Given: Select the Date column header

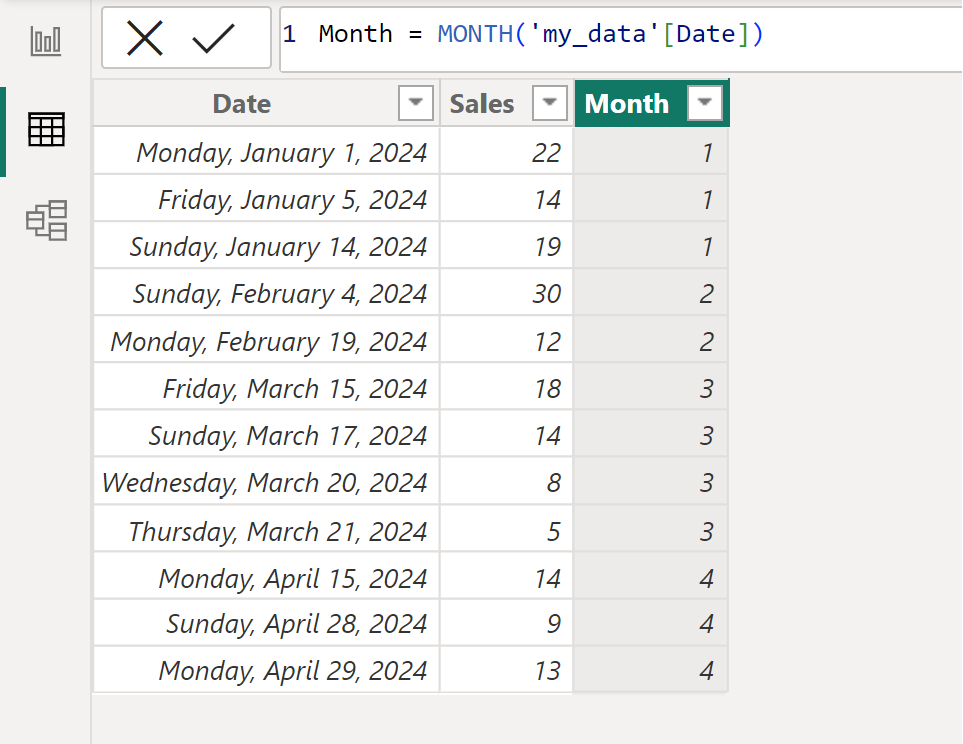Looking at the screenshot, I should coord(241,103).
